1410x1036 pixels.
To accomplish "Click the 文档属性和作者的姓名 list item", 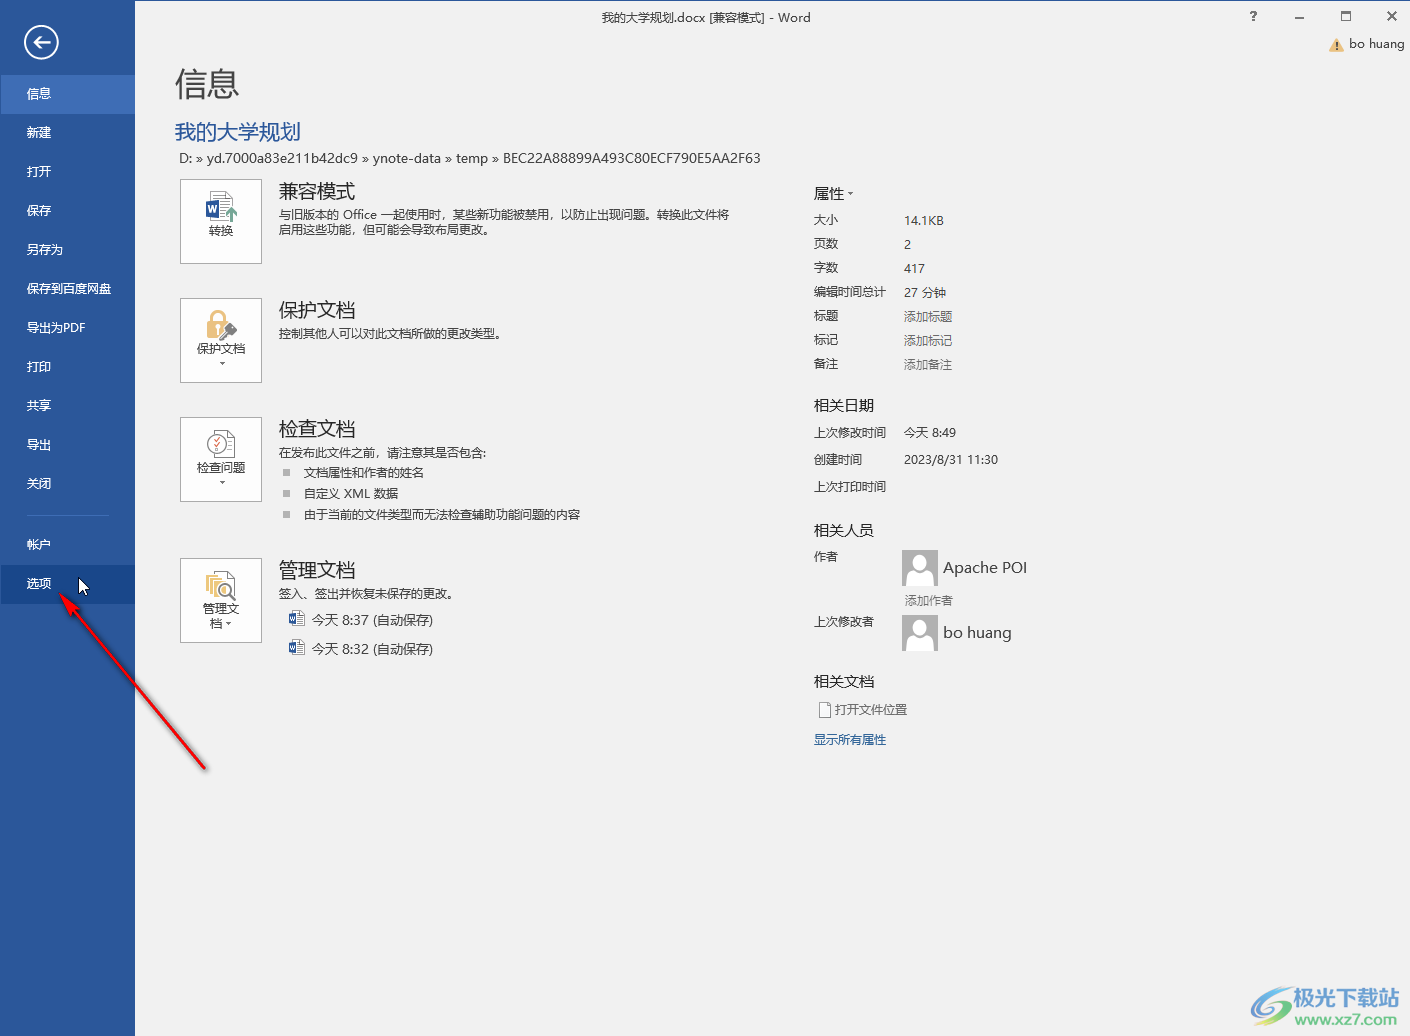I will click(x=364, y=473).
